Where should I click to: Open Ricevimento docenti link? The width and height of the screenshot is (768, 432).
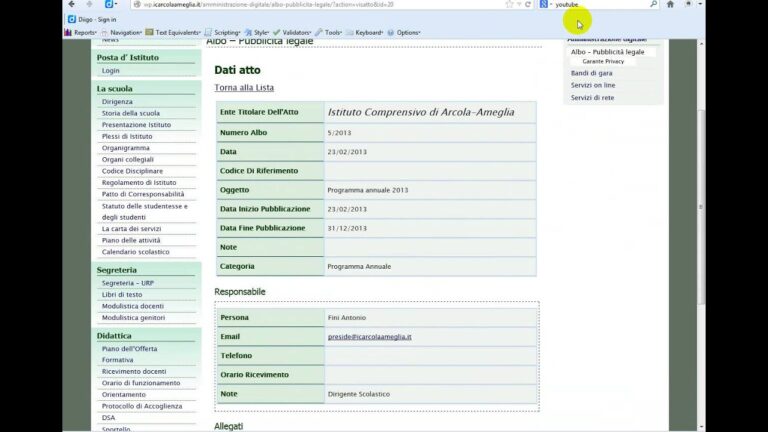(134, 372)
